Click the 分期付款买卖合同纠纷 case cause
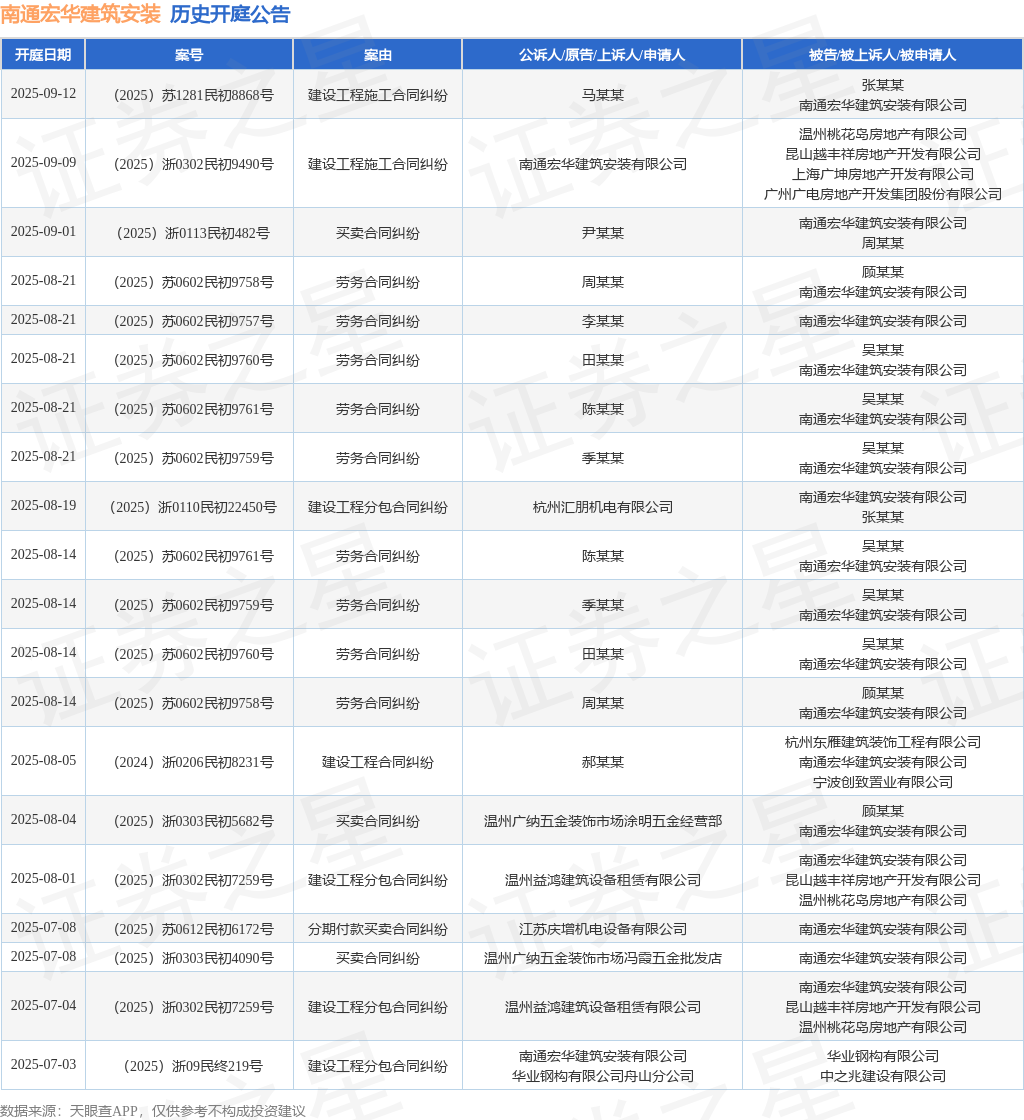The height and width of the screenshot is (1120, 1024). coord(378,929)
